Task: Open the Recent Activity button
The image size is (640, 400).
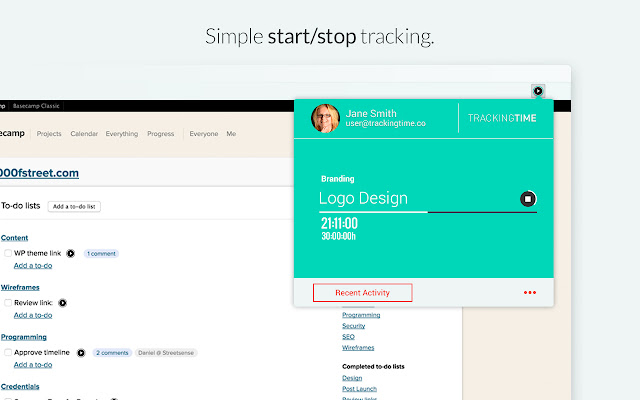Action: point(362,293)
